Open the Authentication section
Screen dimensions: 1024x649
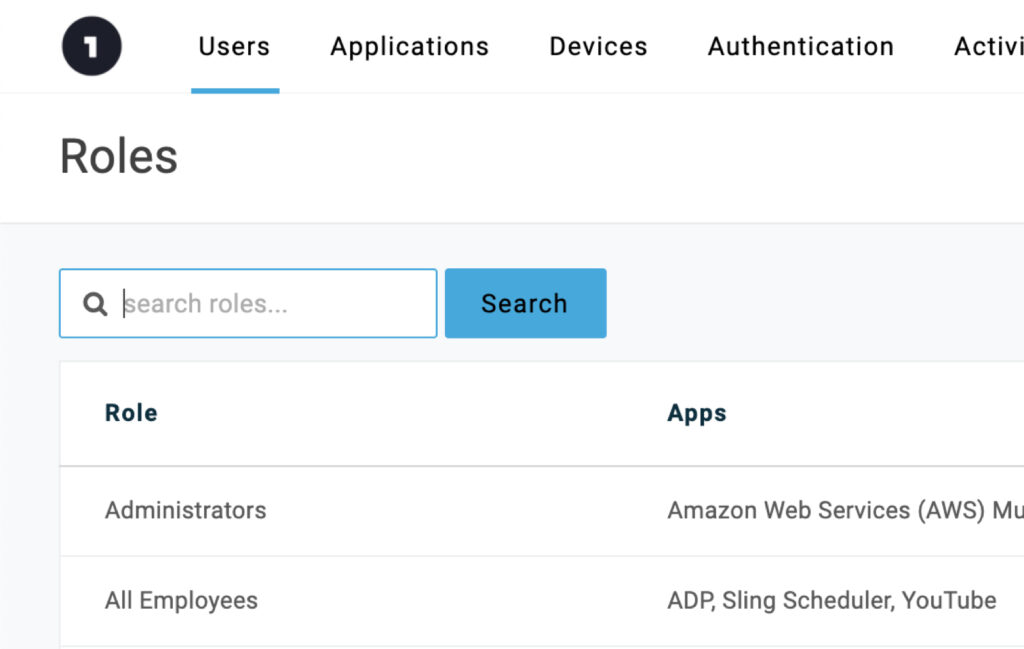[x=800, y=46]
